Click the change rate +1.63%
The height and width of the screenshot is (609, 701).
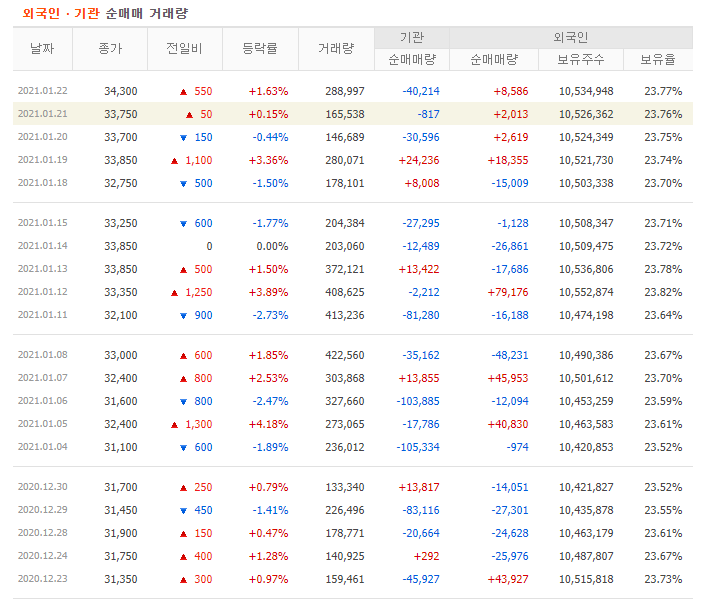[x=268, y=91]
